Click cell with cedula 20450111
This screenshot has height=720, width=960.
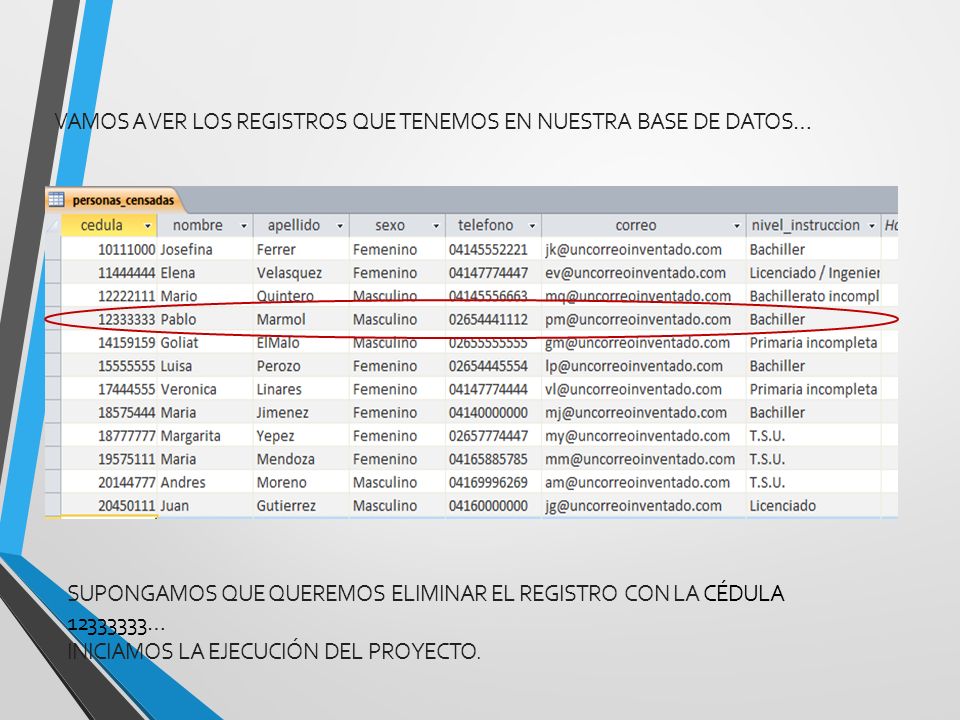click(109, 505)
